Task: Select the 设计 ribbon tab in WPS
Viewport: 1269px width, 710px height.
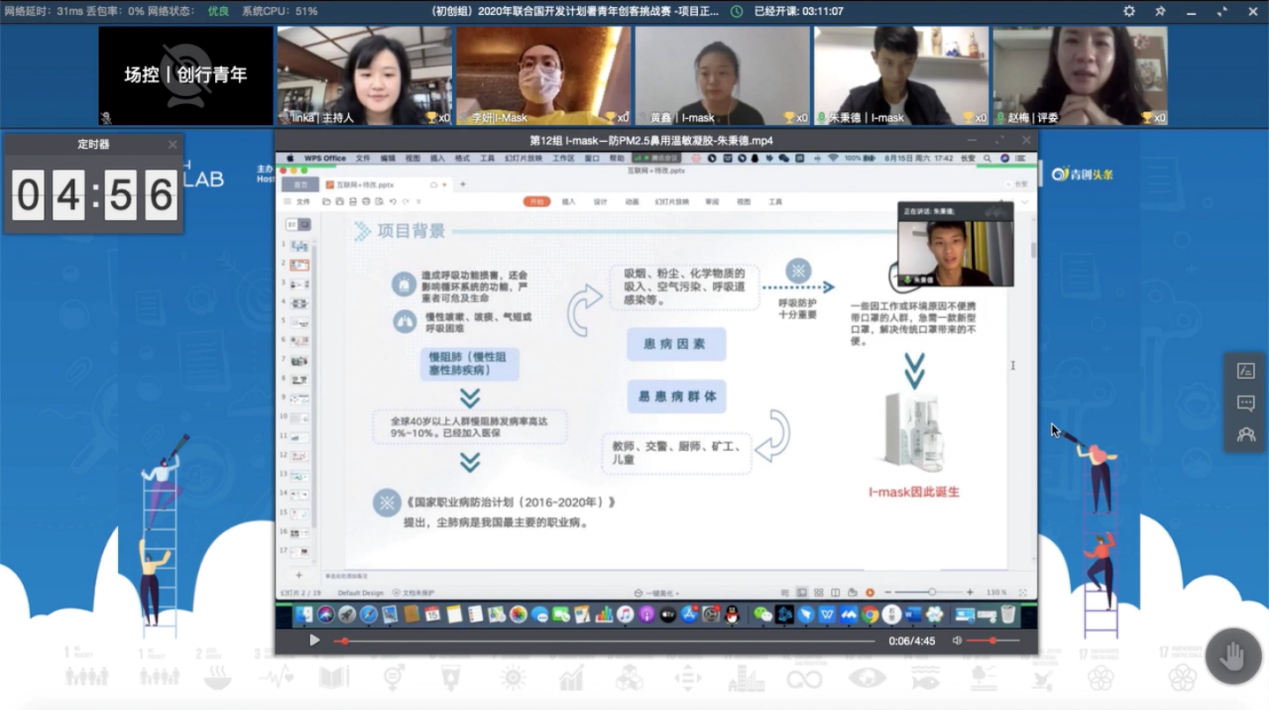Action: (600, 202)
